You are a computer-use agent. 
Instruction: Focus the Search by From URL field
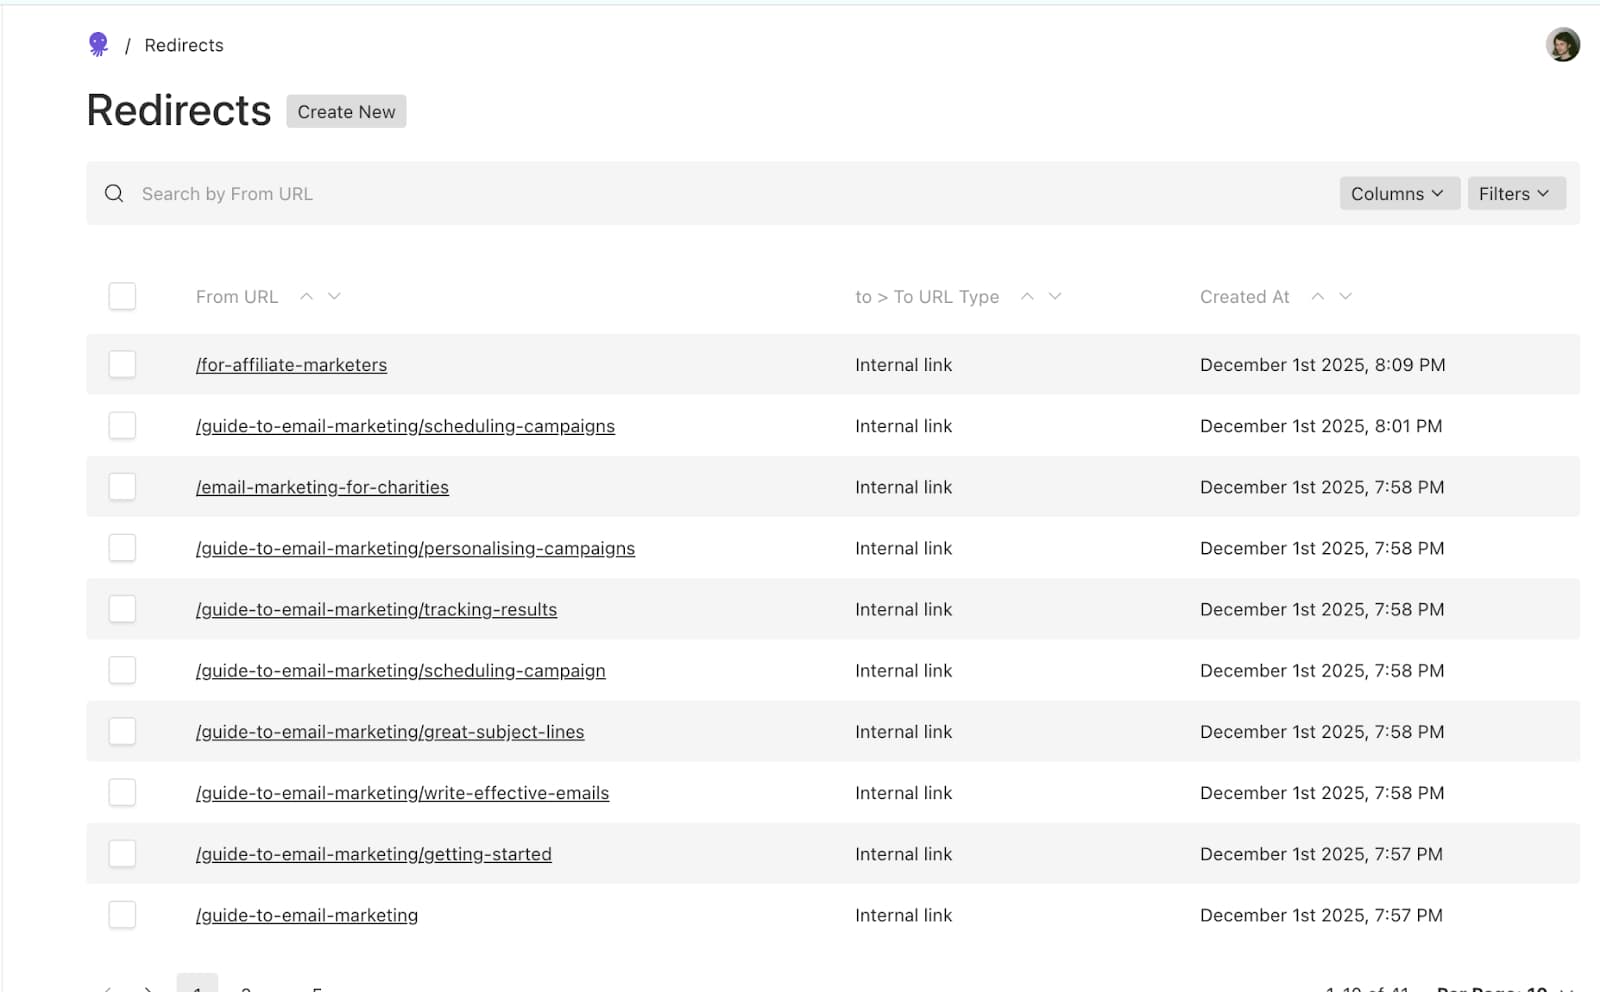pyautogui.click(x=730, y=193)
